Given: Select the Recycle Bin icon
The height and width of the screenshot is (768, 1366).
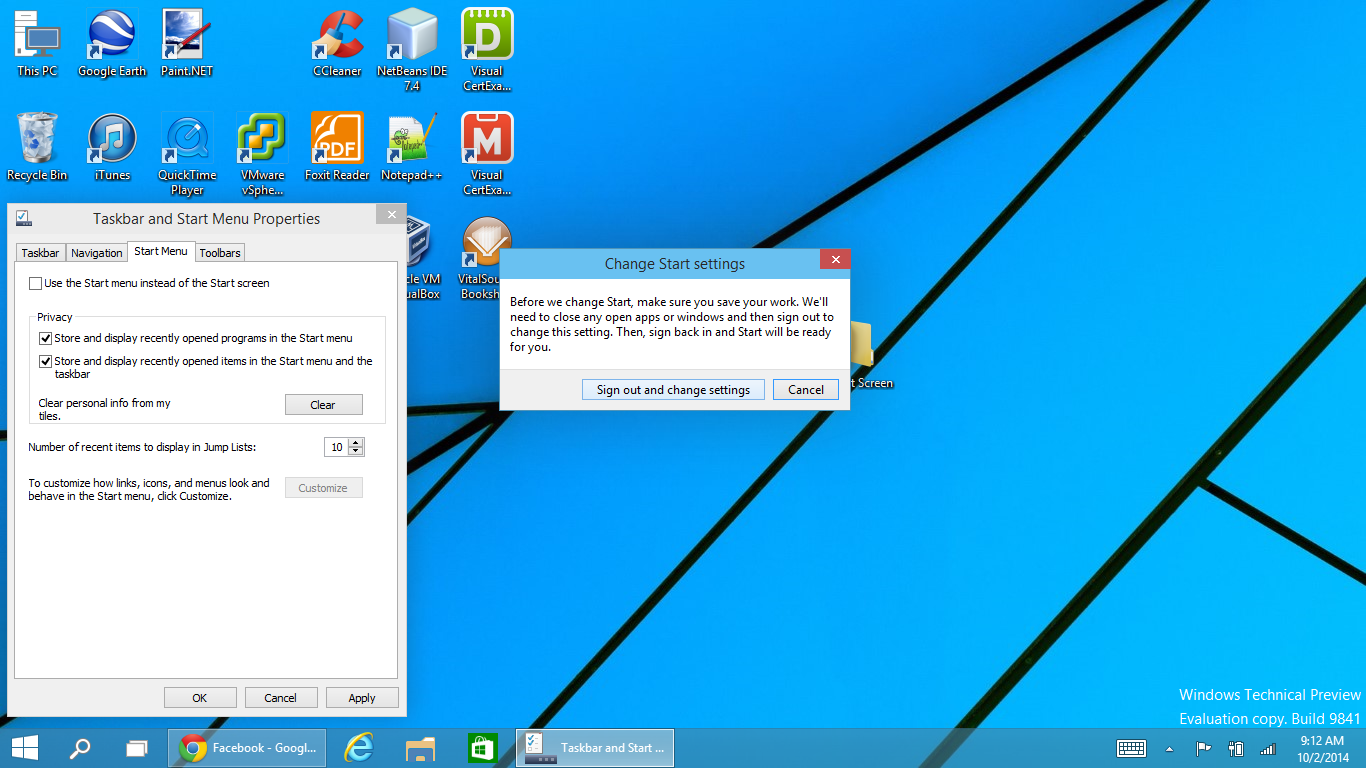Looking at the screenshot, I should (x=37, y=147).
